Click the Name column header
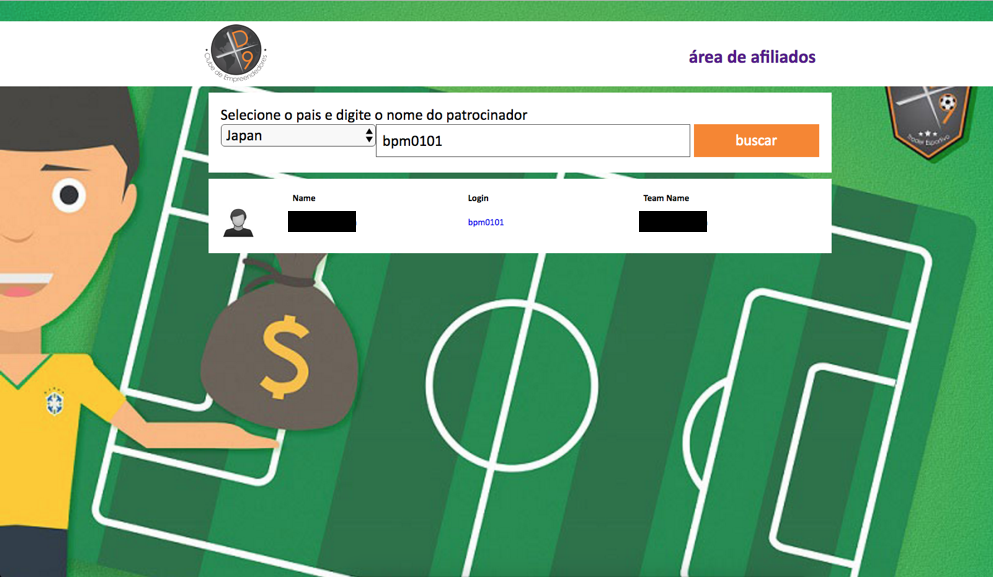The height and width of the screenshot is (577, 993). 304,198
